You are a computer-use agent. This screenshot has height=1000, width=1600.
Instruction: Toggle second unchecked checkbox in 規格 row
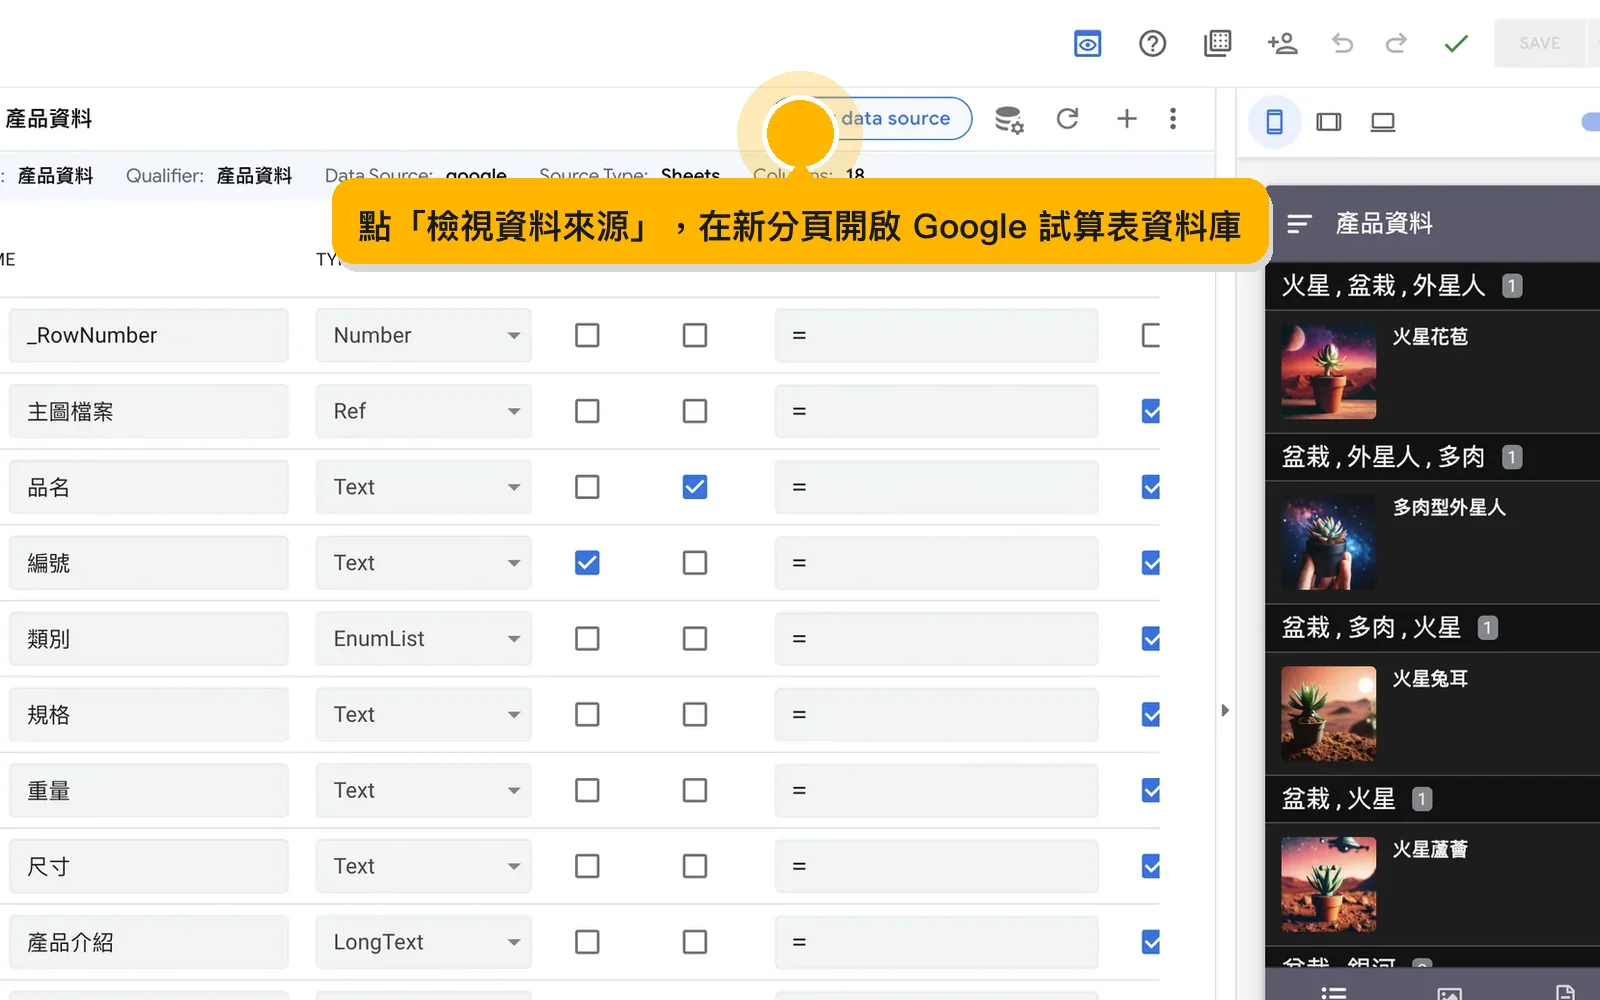(695, 715)
